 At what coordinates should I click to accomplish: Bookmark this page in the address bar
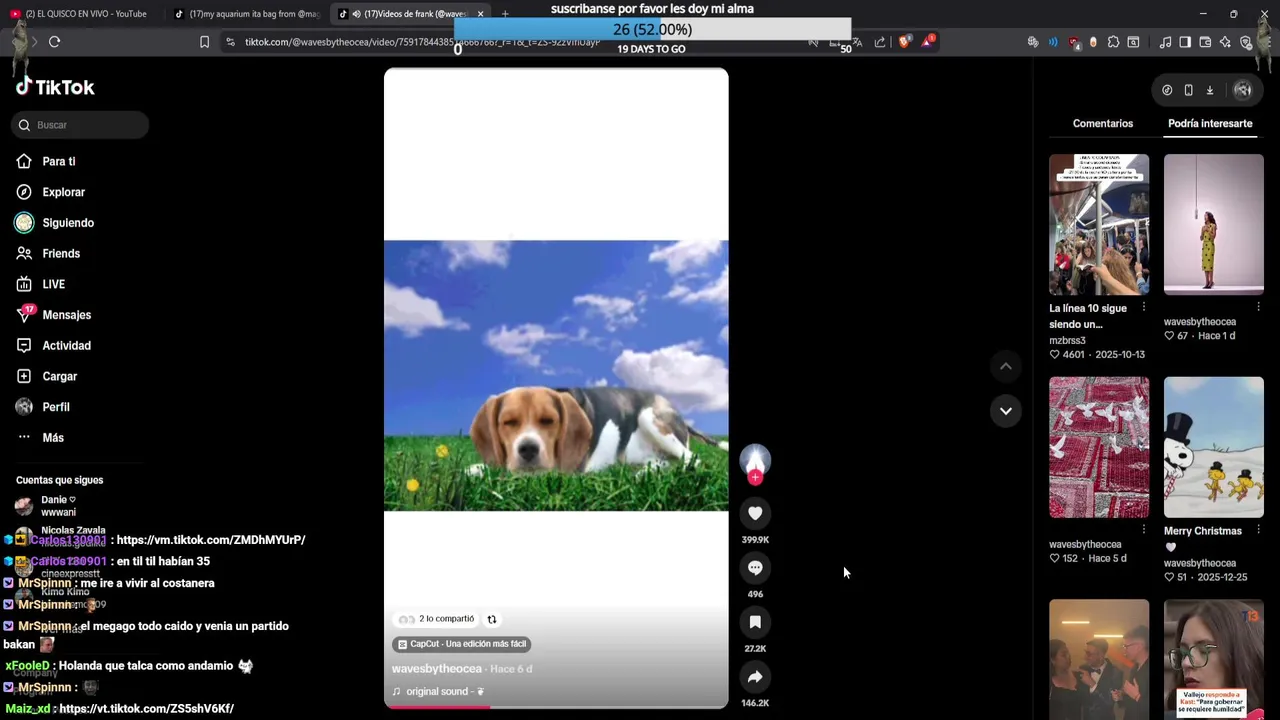(x=204, y=42)
